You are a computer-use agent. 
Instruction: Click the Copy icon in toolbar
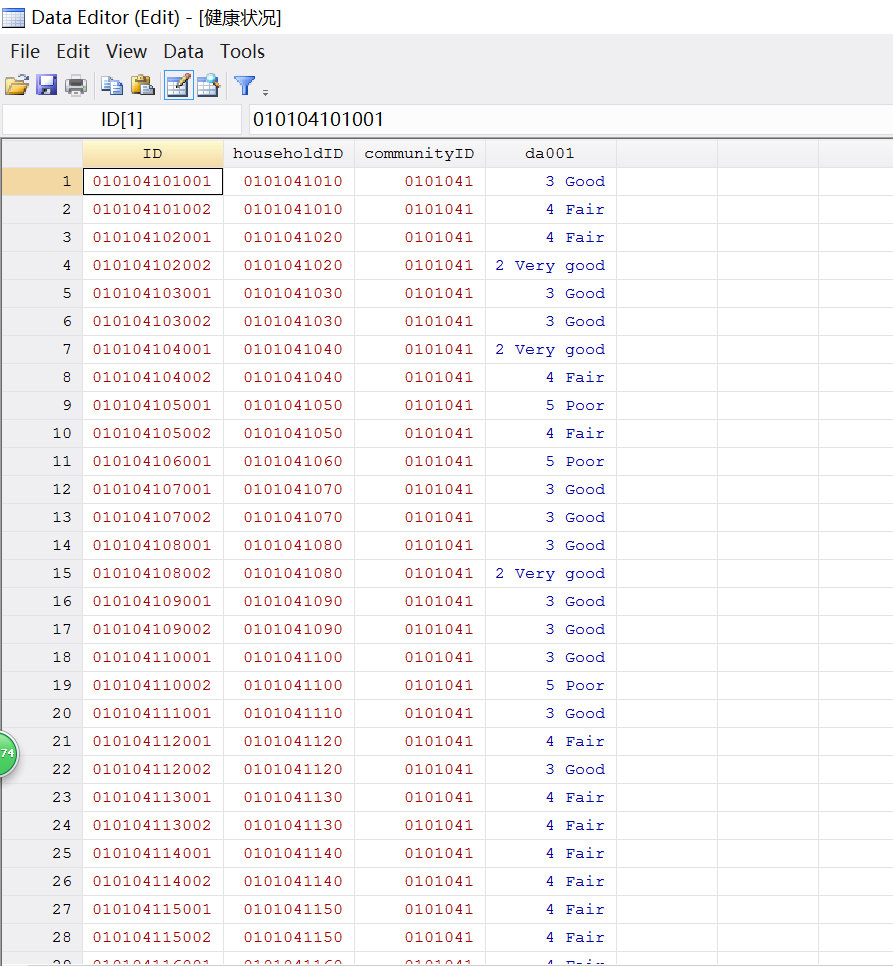pos(112,86)
